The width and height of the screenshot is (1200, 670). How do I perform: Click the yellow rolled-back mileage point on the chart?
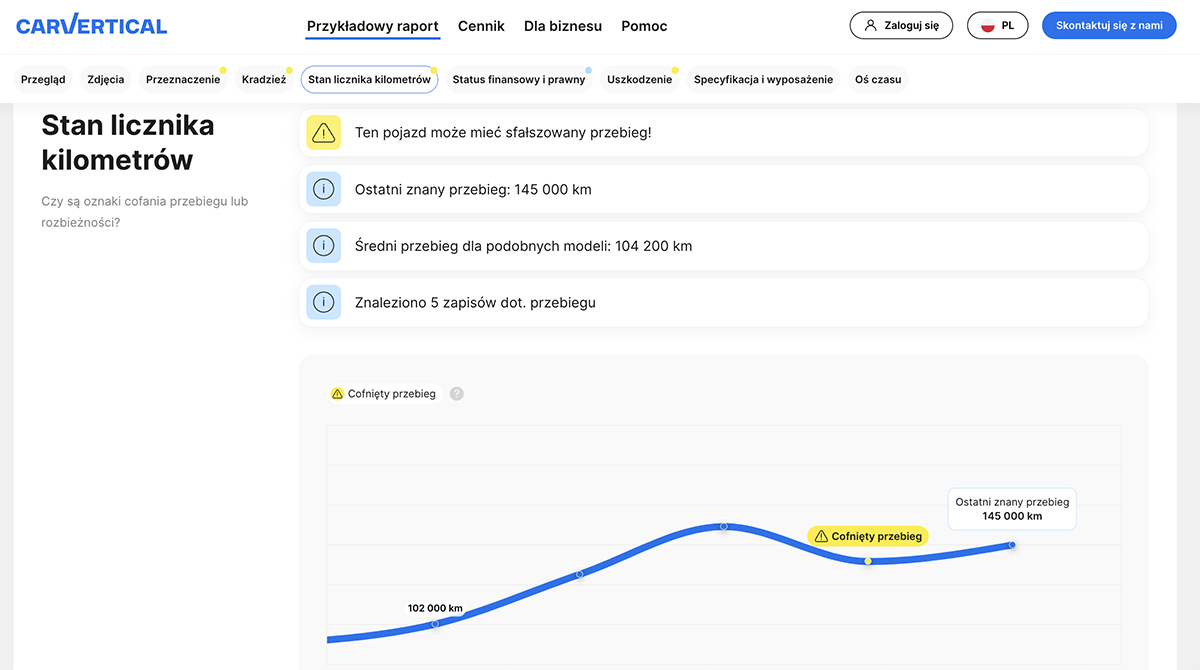(x=868, y=561)
